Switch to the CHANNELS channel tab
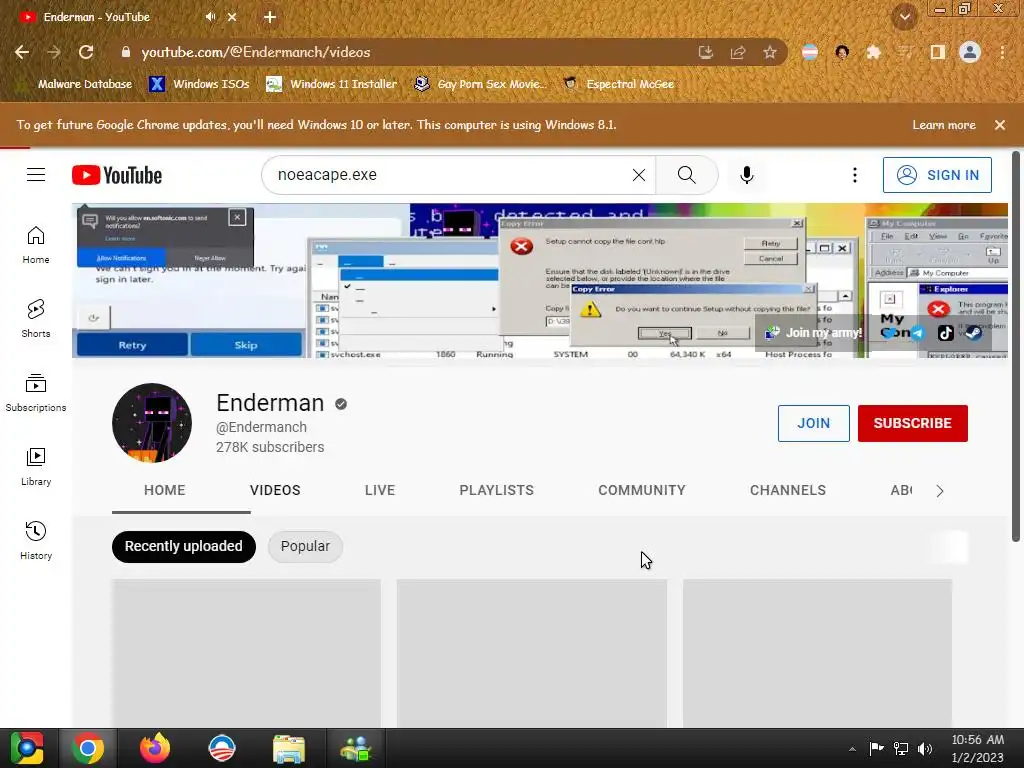 [788, 490]
